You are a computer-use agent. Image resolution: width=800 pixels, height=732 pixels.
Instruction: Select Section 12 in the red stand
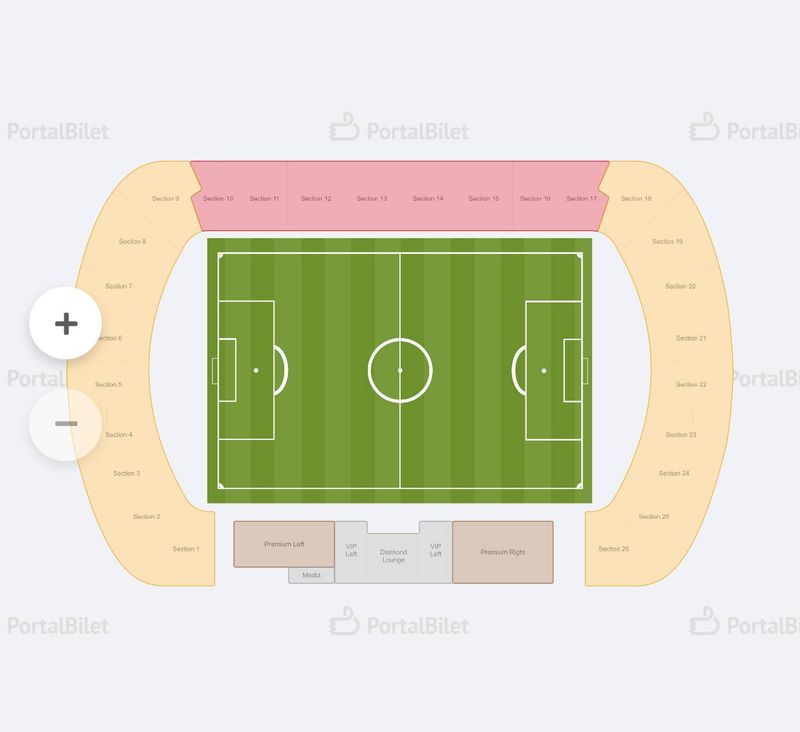[316, 198]
